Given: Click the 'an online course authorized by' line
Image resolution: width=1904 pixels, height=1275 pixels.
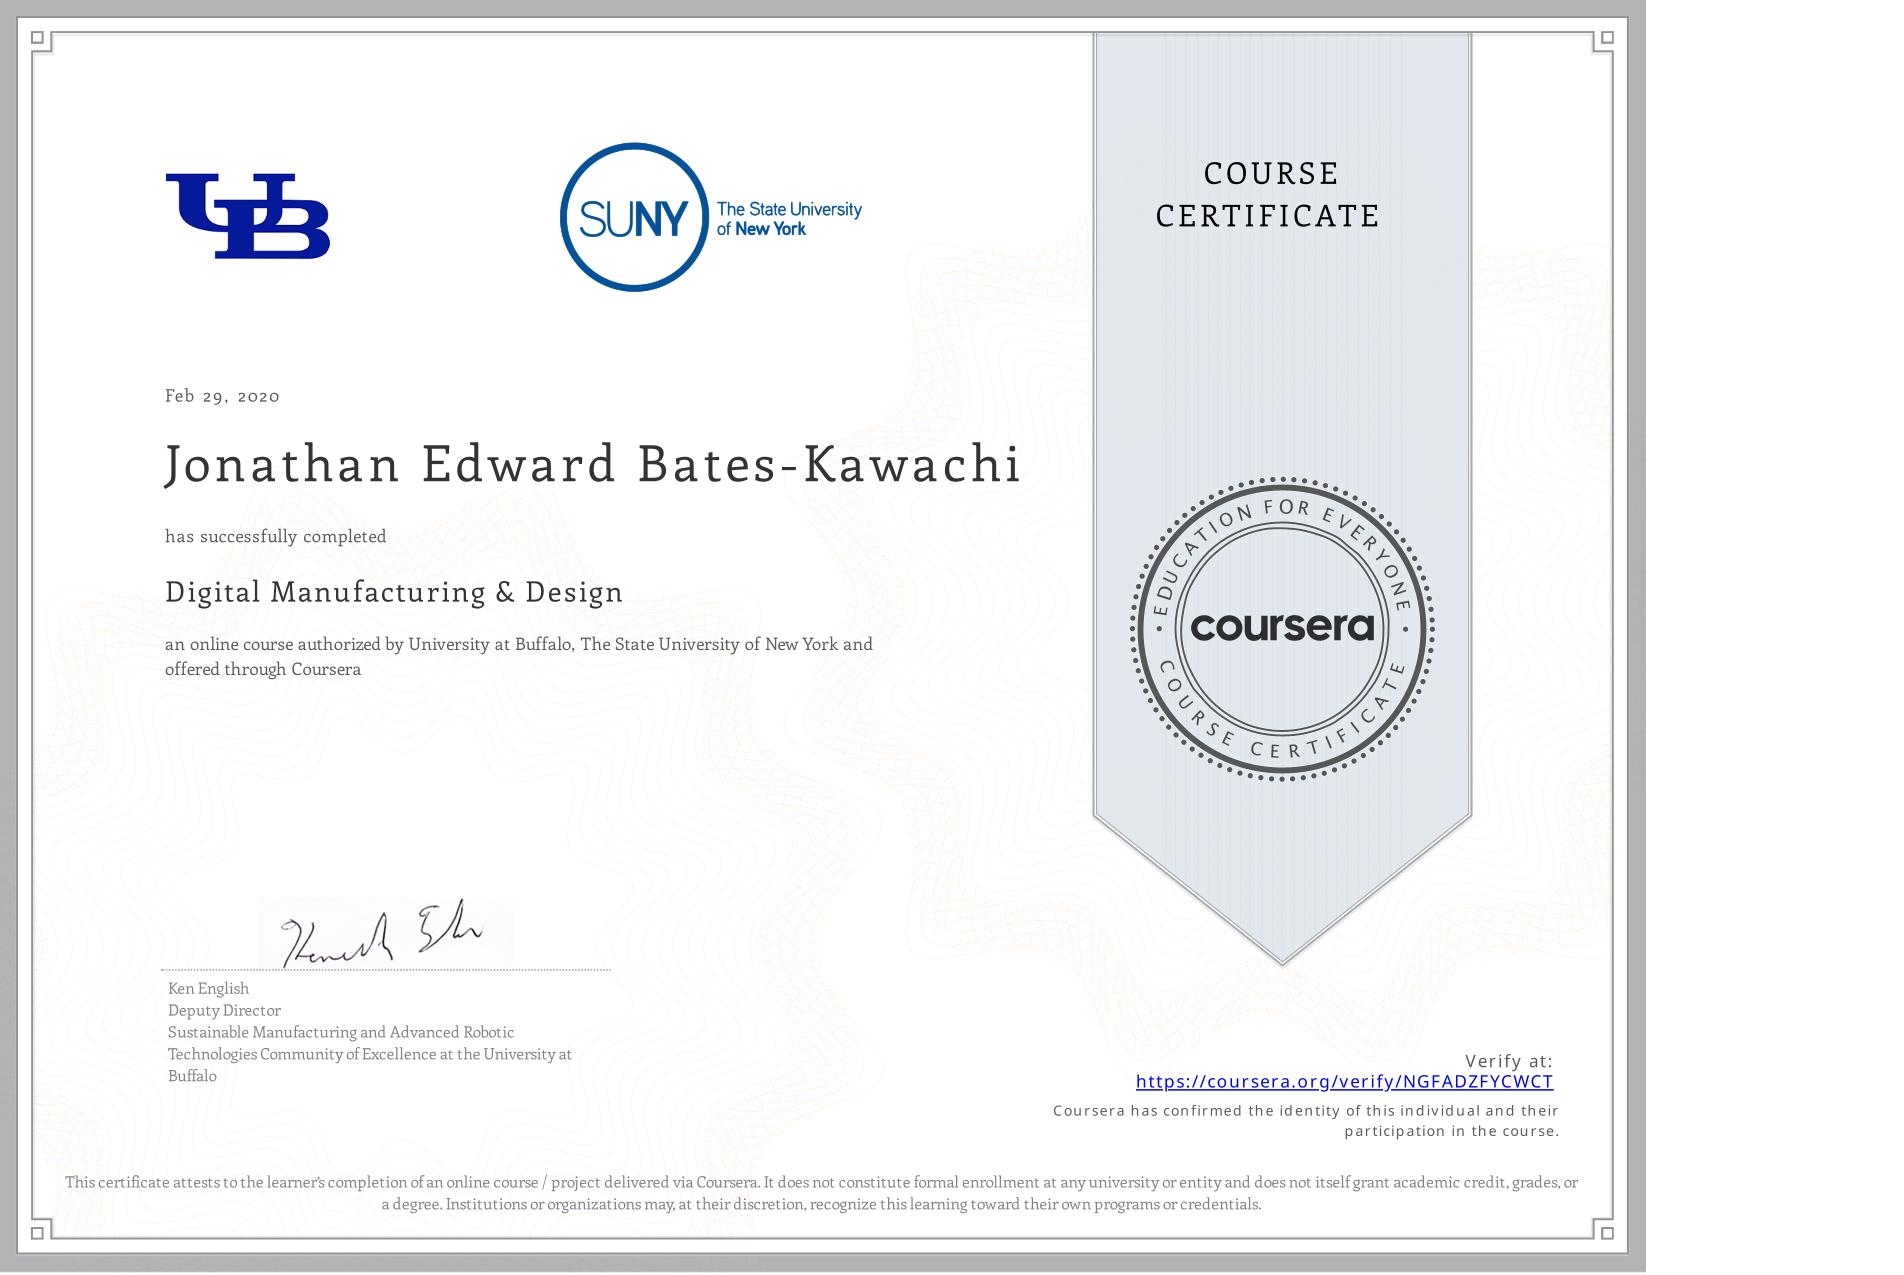Looking at the screenshot, I should coord(519,644).
